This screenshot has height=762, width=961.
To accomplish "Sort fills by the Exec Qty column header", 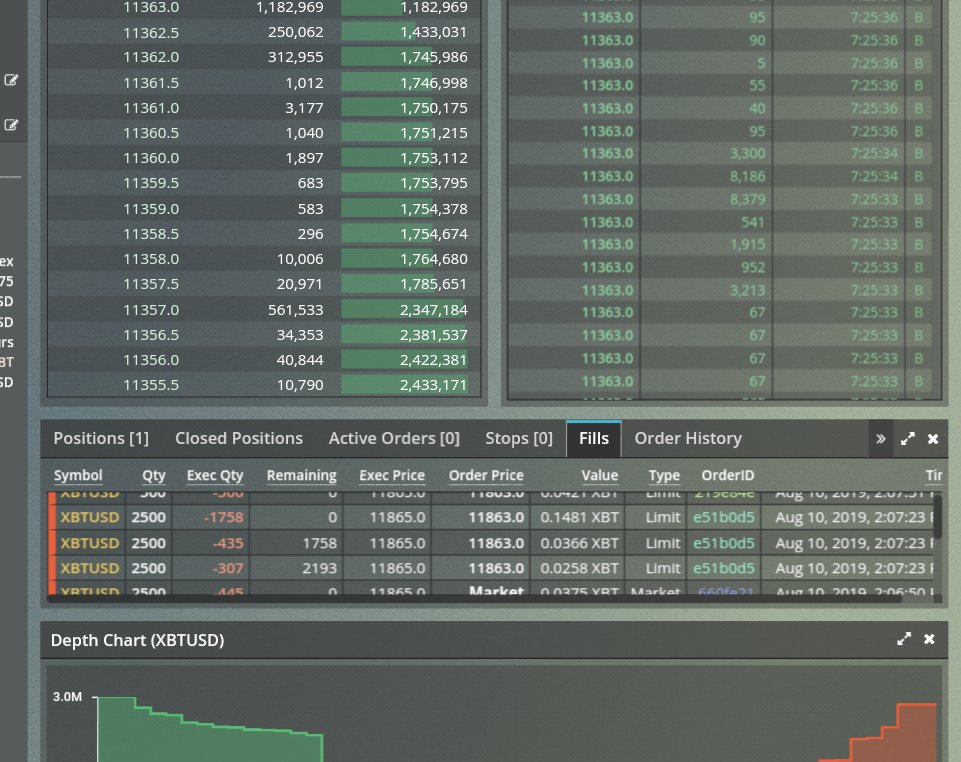I will (215, 475).
